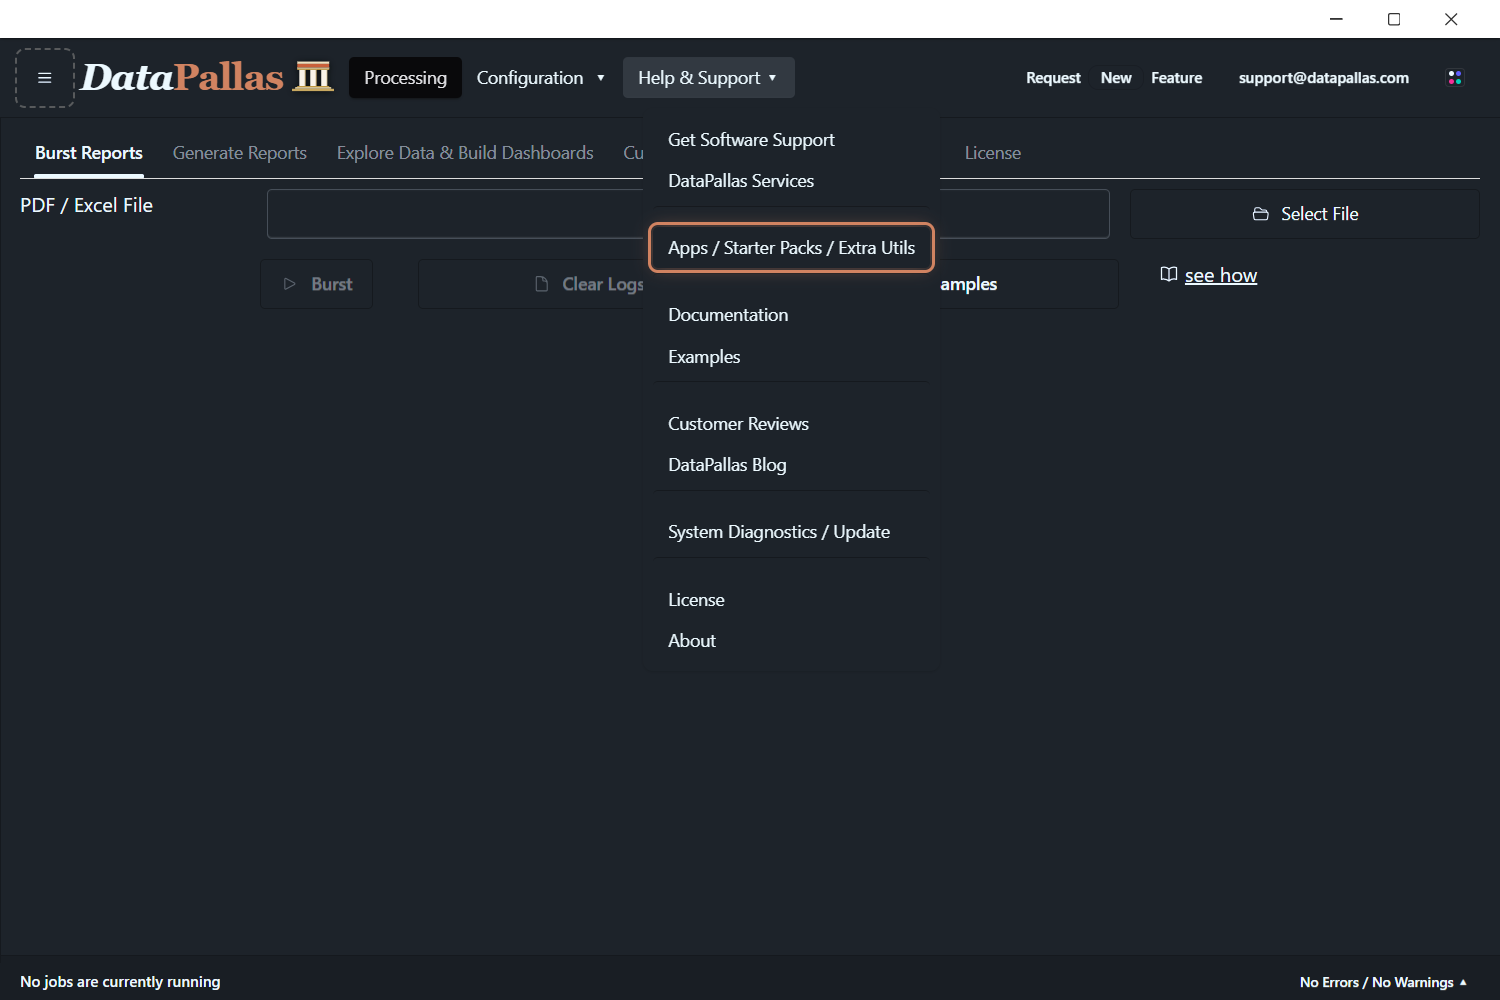
Task: Collapse the Help & Support dropdown
Action: (x=708, y=78)
